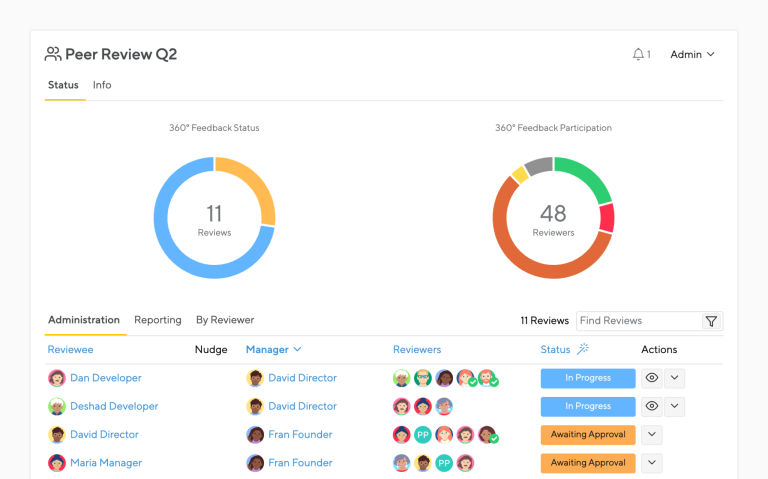
Task: Expand actions dropdown for Deshad Developer
Action: coord(674,407)
